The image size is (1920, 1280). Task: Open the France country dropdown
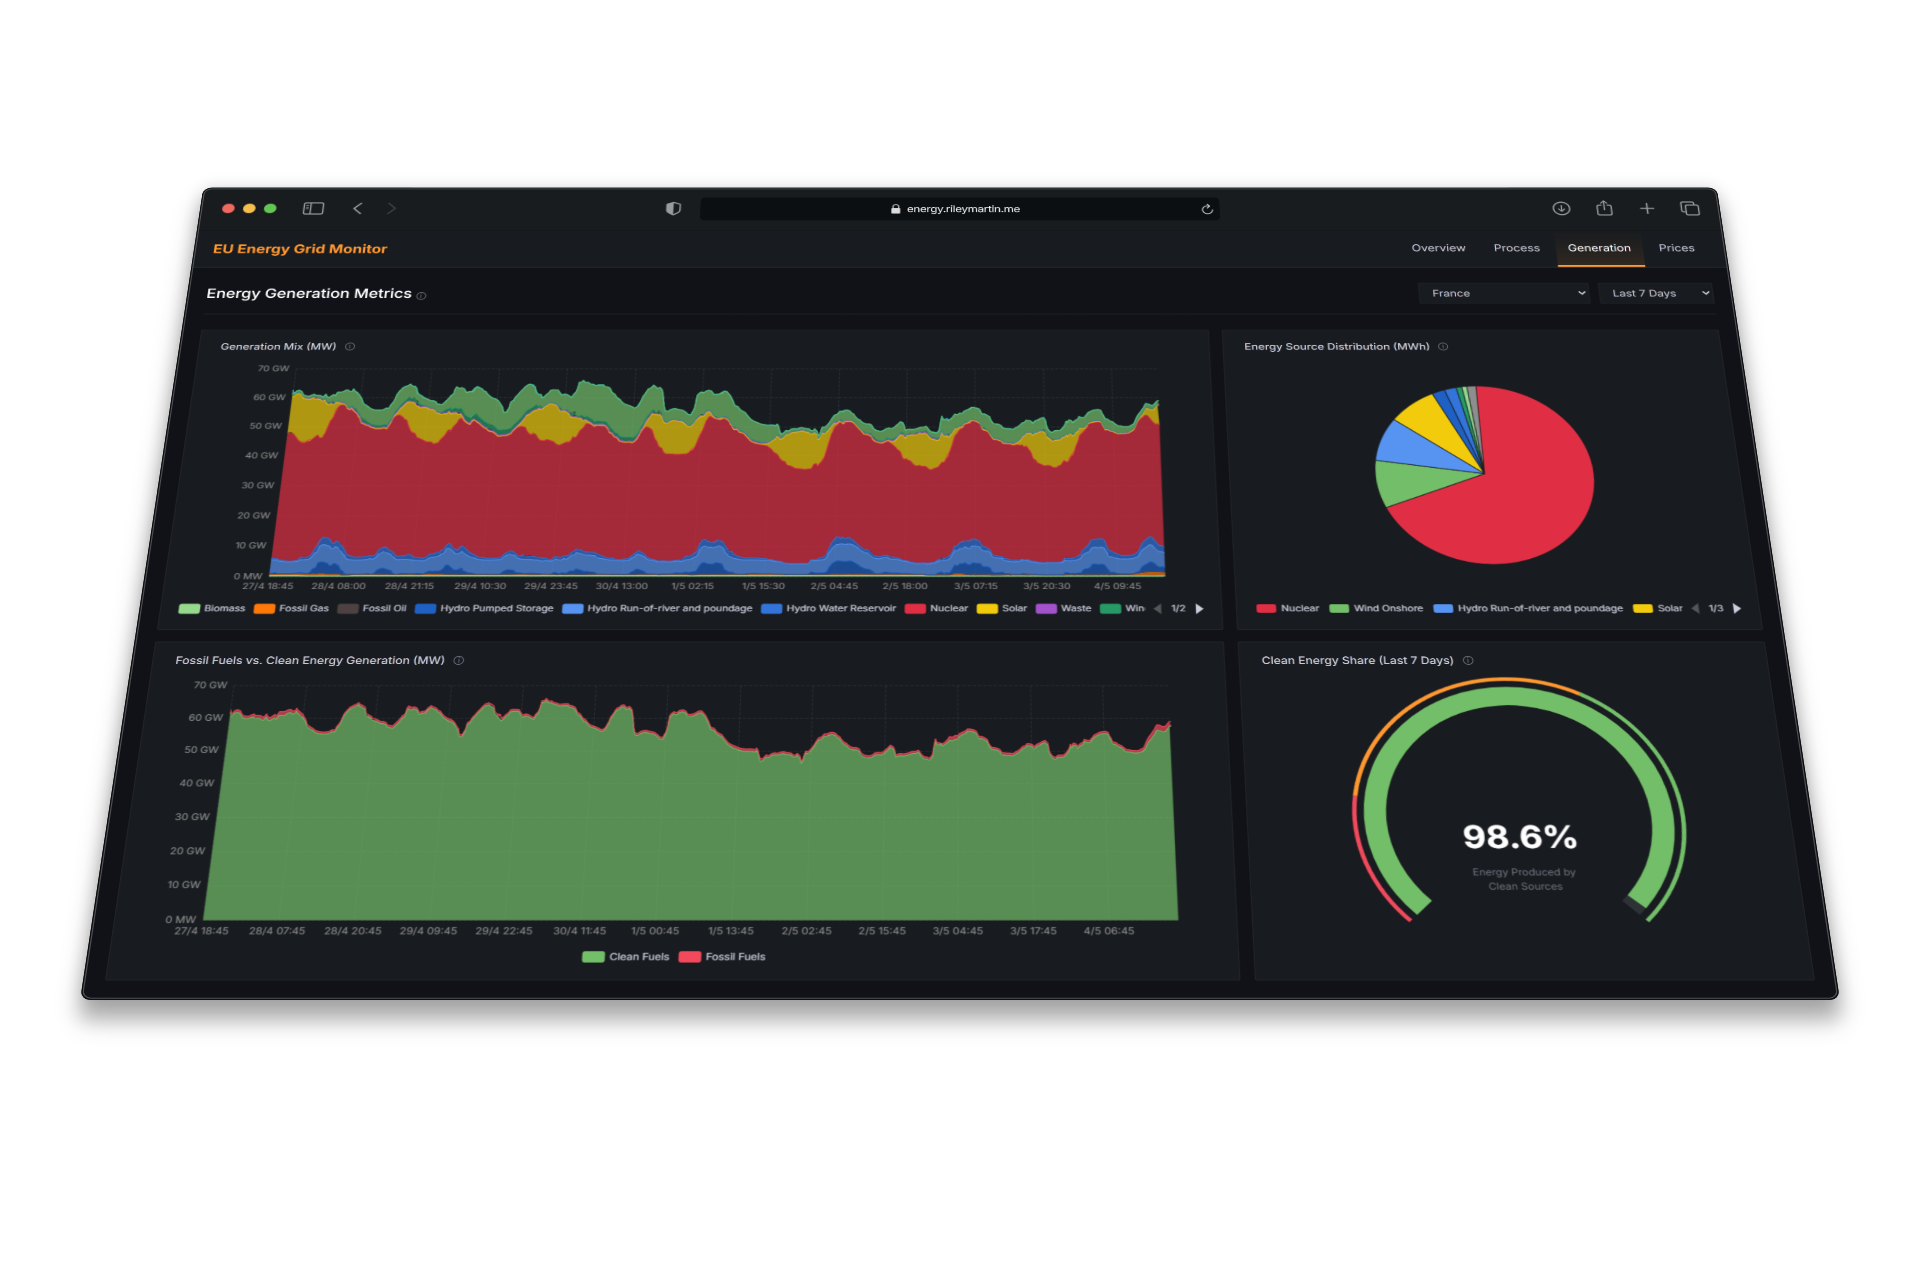(x=1504, y=293)
